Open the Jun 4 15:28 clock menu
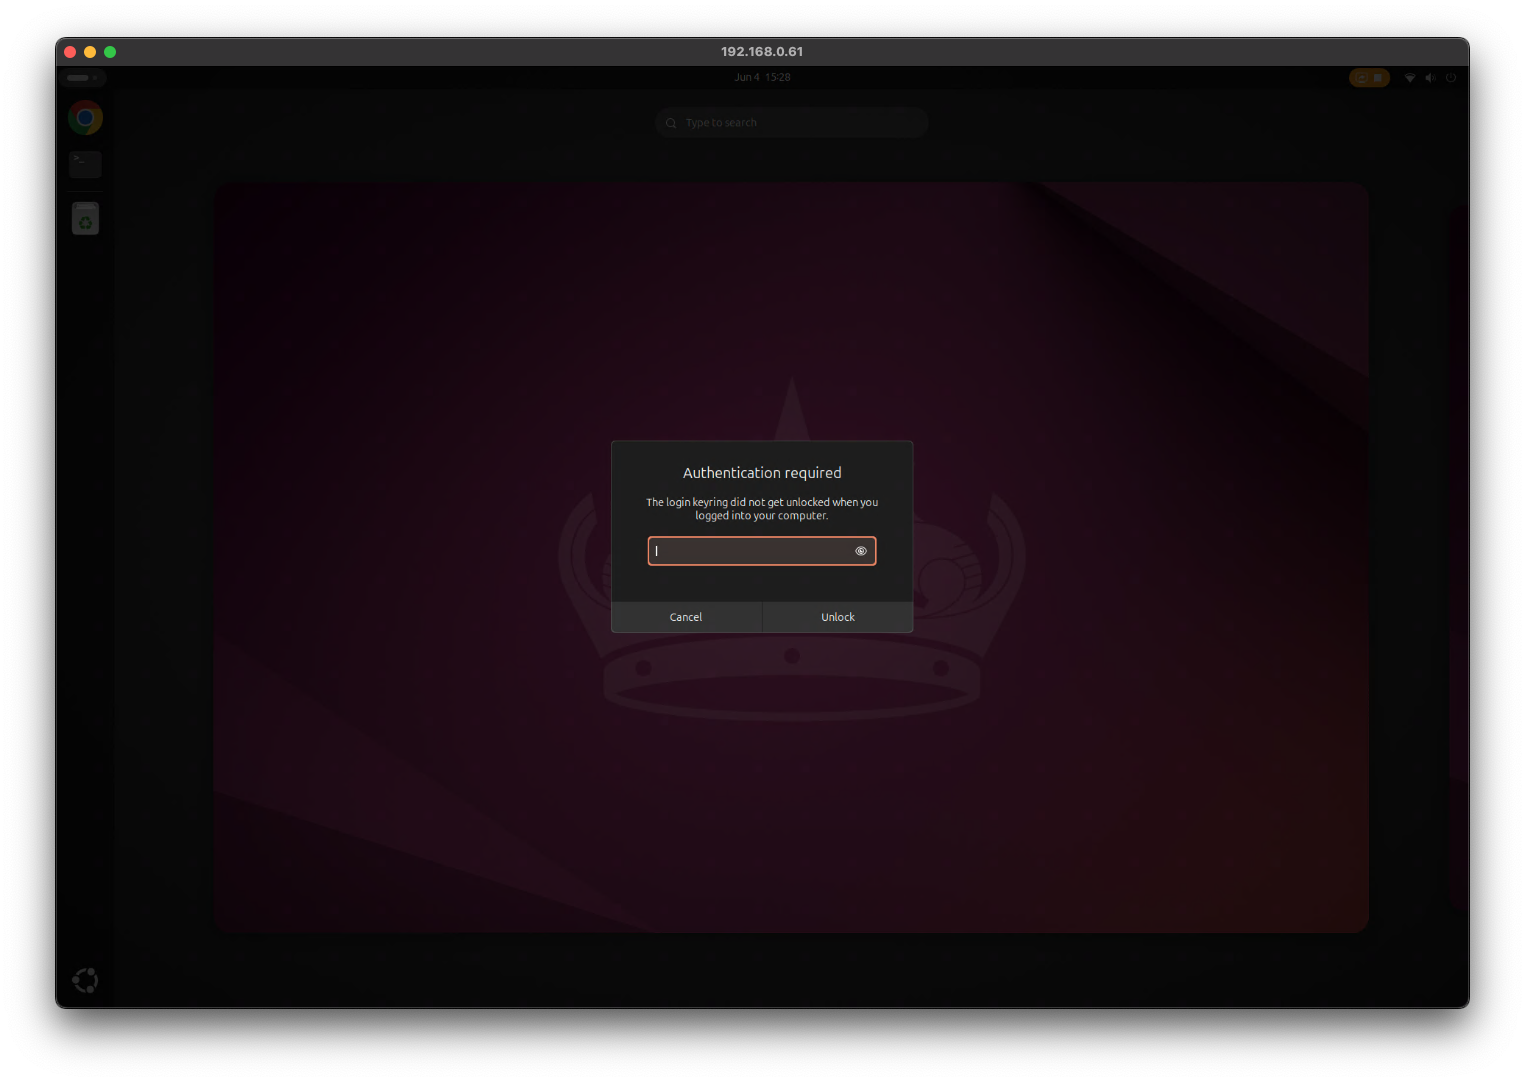The height and width of the screenshot is (1082, 1525). pyautogui.click(x=762, y=77)
